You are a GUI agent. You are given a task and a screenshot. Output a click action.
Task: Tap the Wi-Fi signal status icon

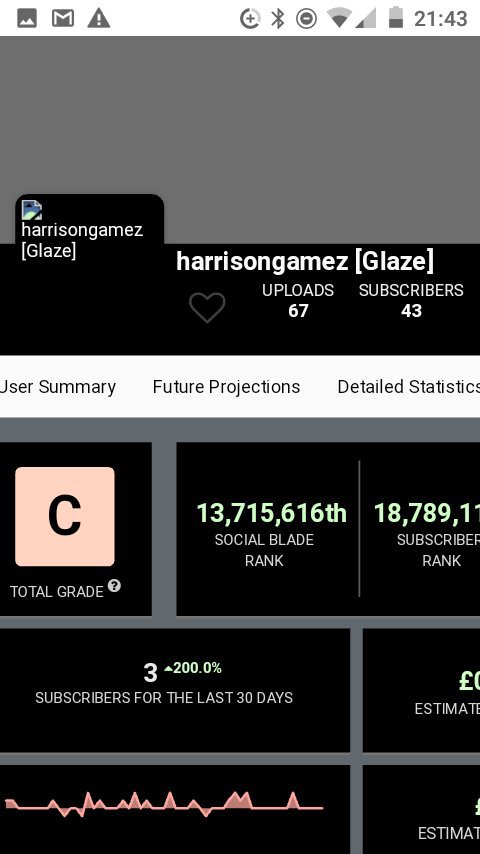pyautogui.click(x=338, y=19)
